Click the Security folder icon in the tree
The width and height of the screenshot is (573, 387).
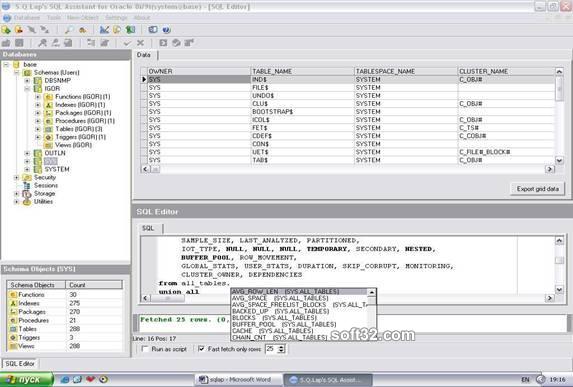[x=27, y=178]
